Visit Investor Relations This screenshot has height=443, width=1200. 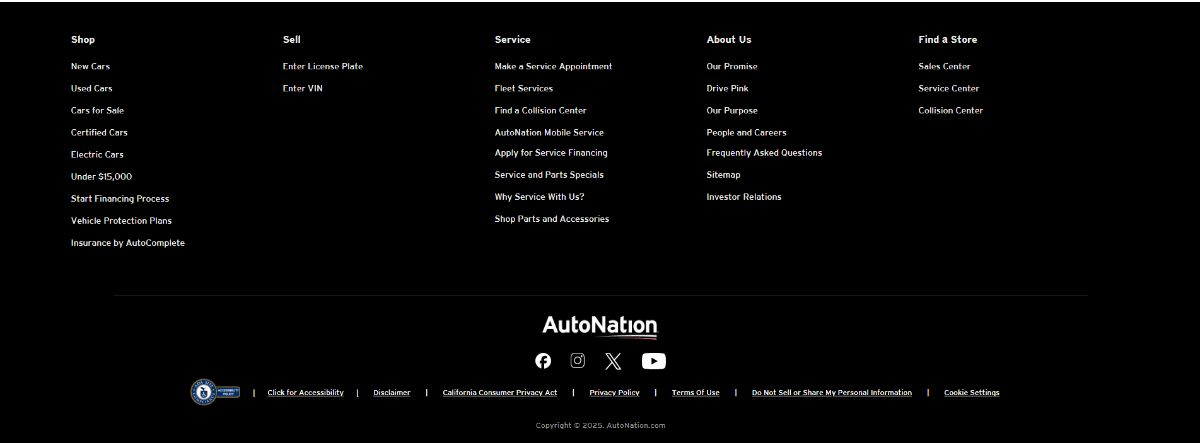tap(744, 197)
